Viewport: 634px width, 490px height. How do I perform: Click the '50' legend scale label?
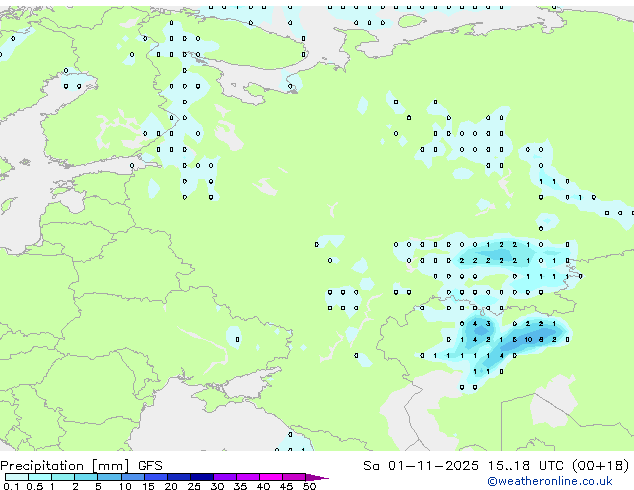(309, 486)
